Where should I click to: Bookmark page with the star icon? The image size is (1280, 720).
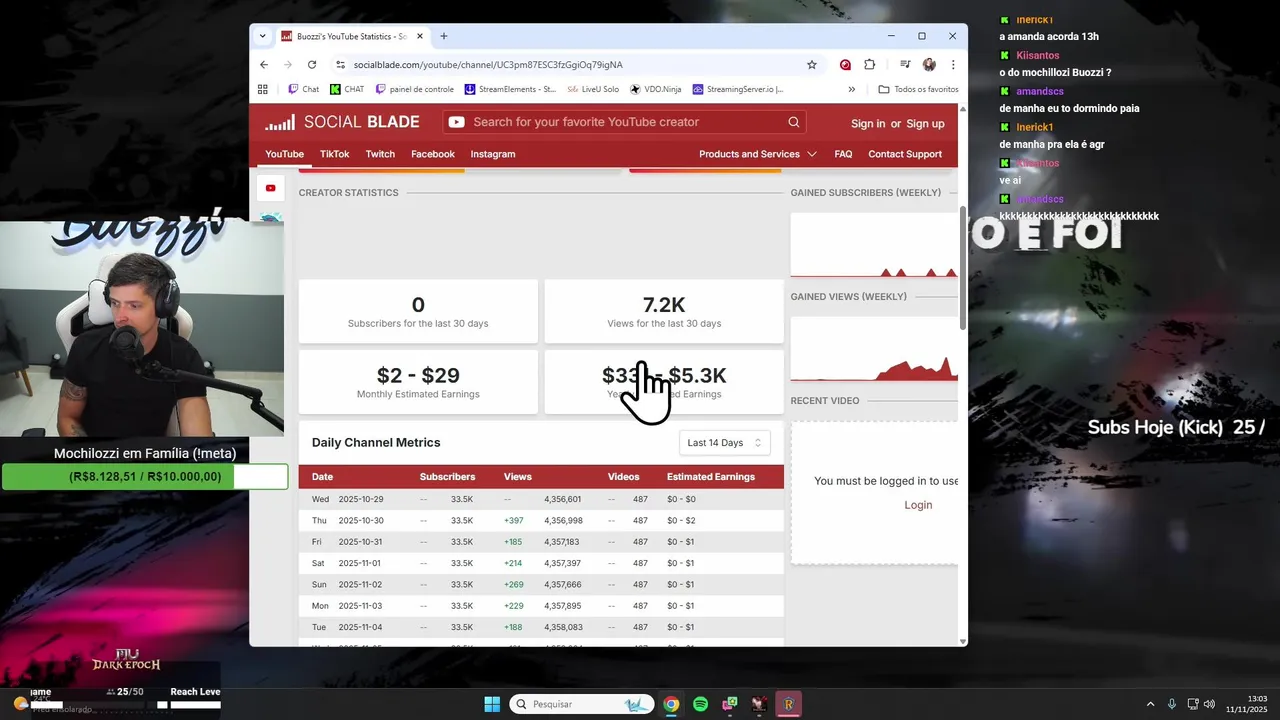pos(812,64)
